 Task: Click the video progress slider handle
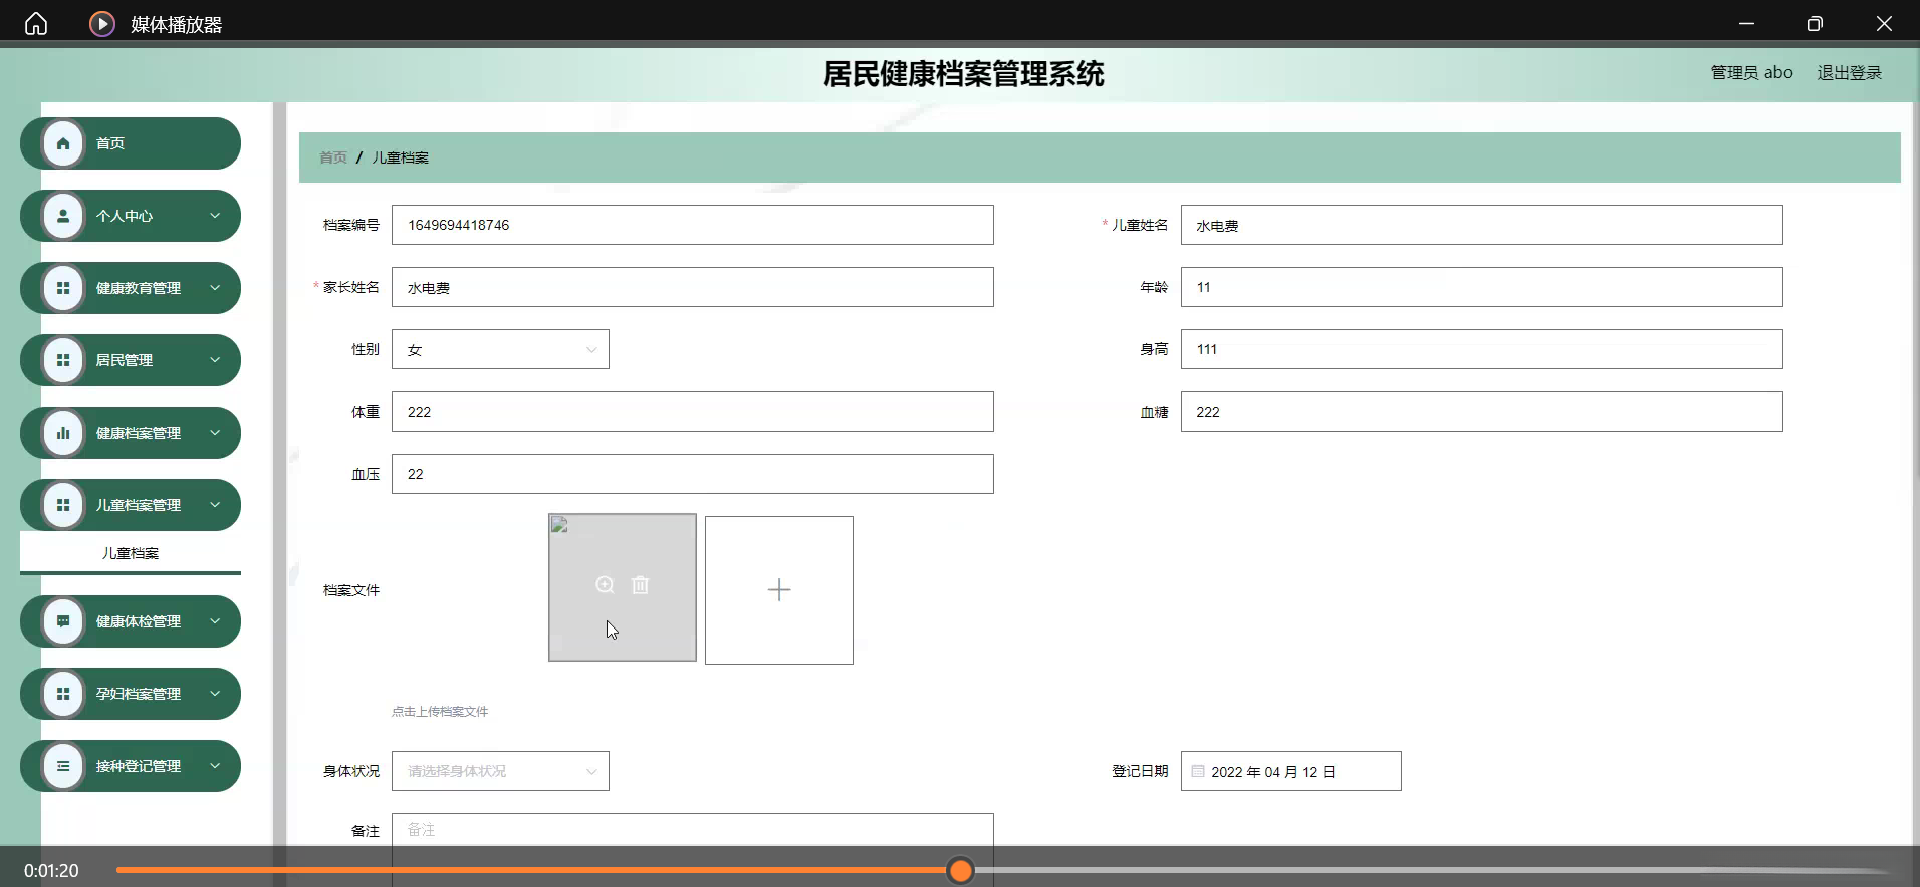[960, 871]
